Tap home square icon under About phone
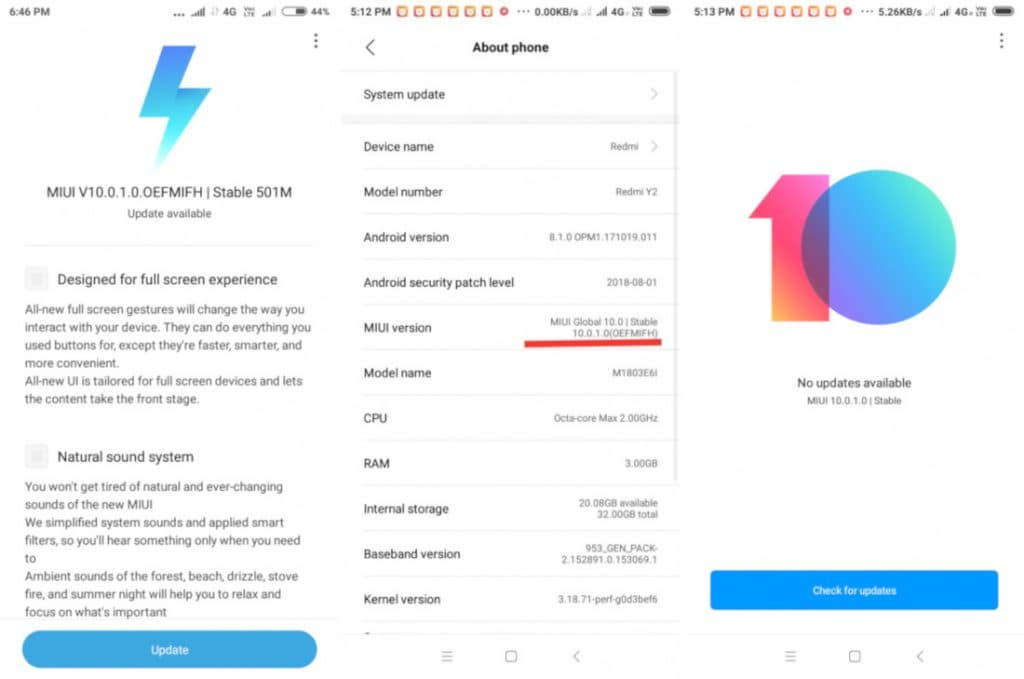The image size is (1024, 679). 511,656
